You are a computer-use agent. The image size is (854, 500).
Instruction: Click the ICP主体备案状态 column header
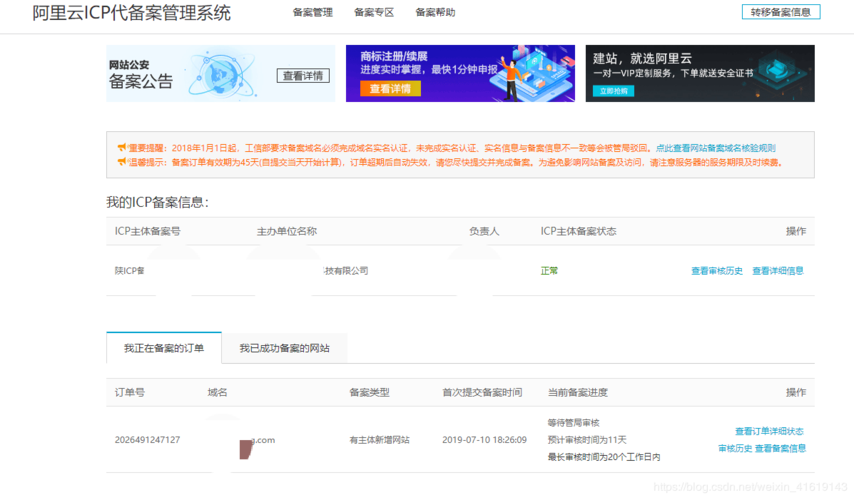(x=578, y=231)
